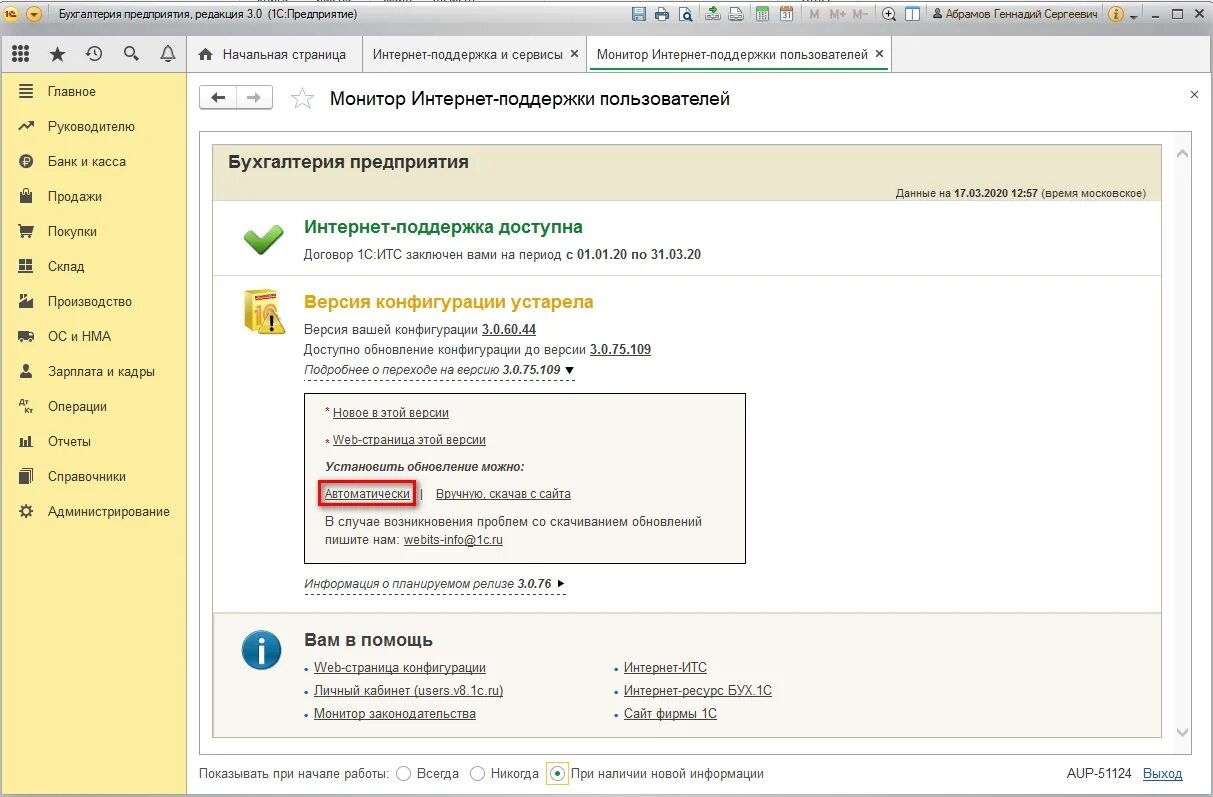Open Print Preview icon
This screenshot has height=797, width=1213.
(x=685, y=14)
